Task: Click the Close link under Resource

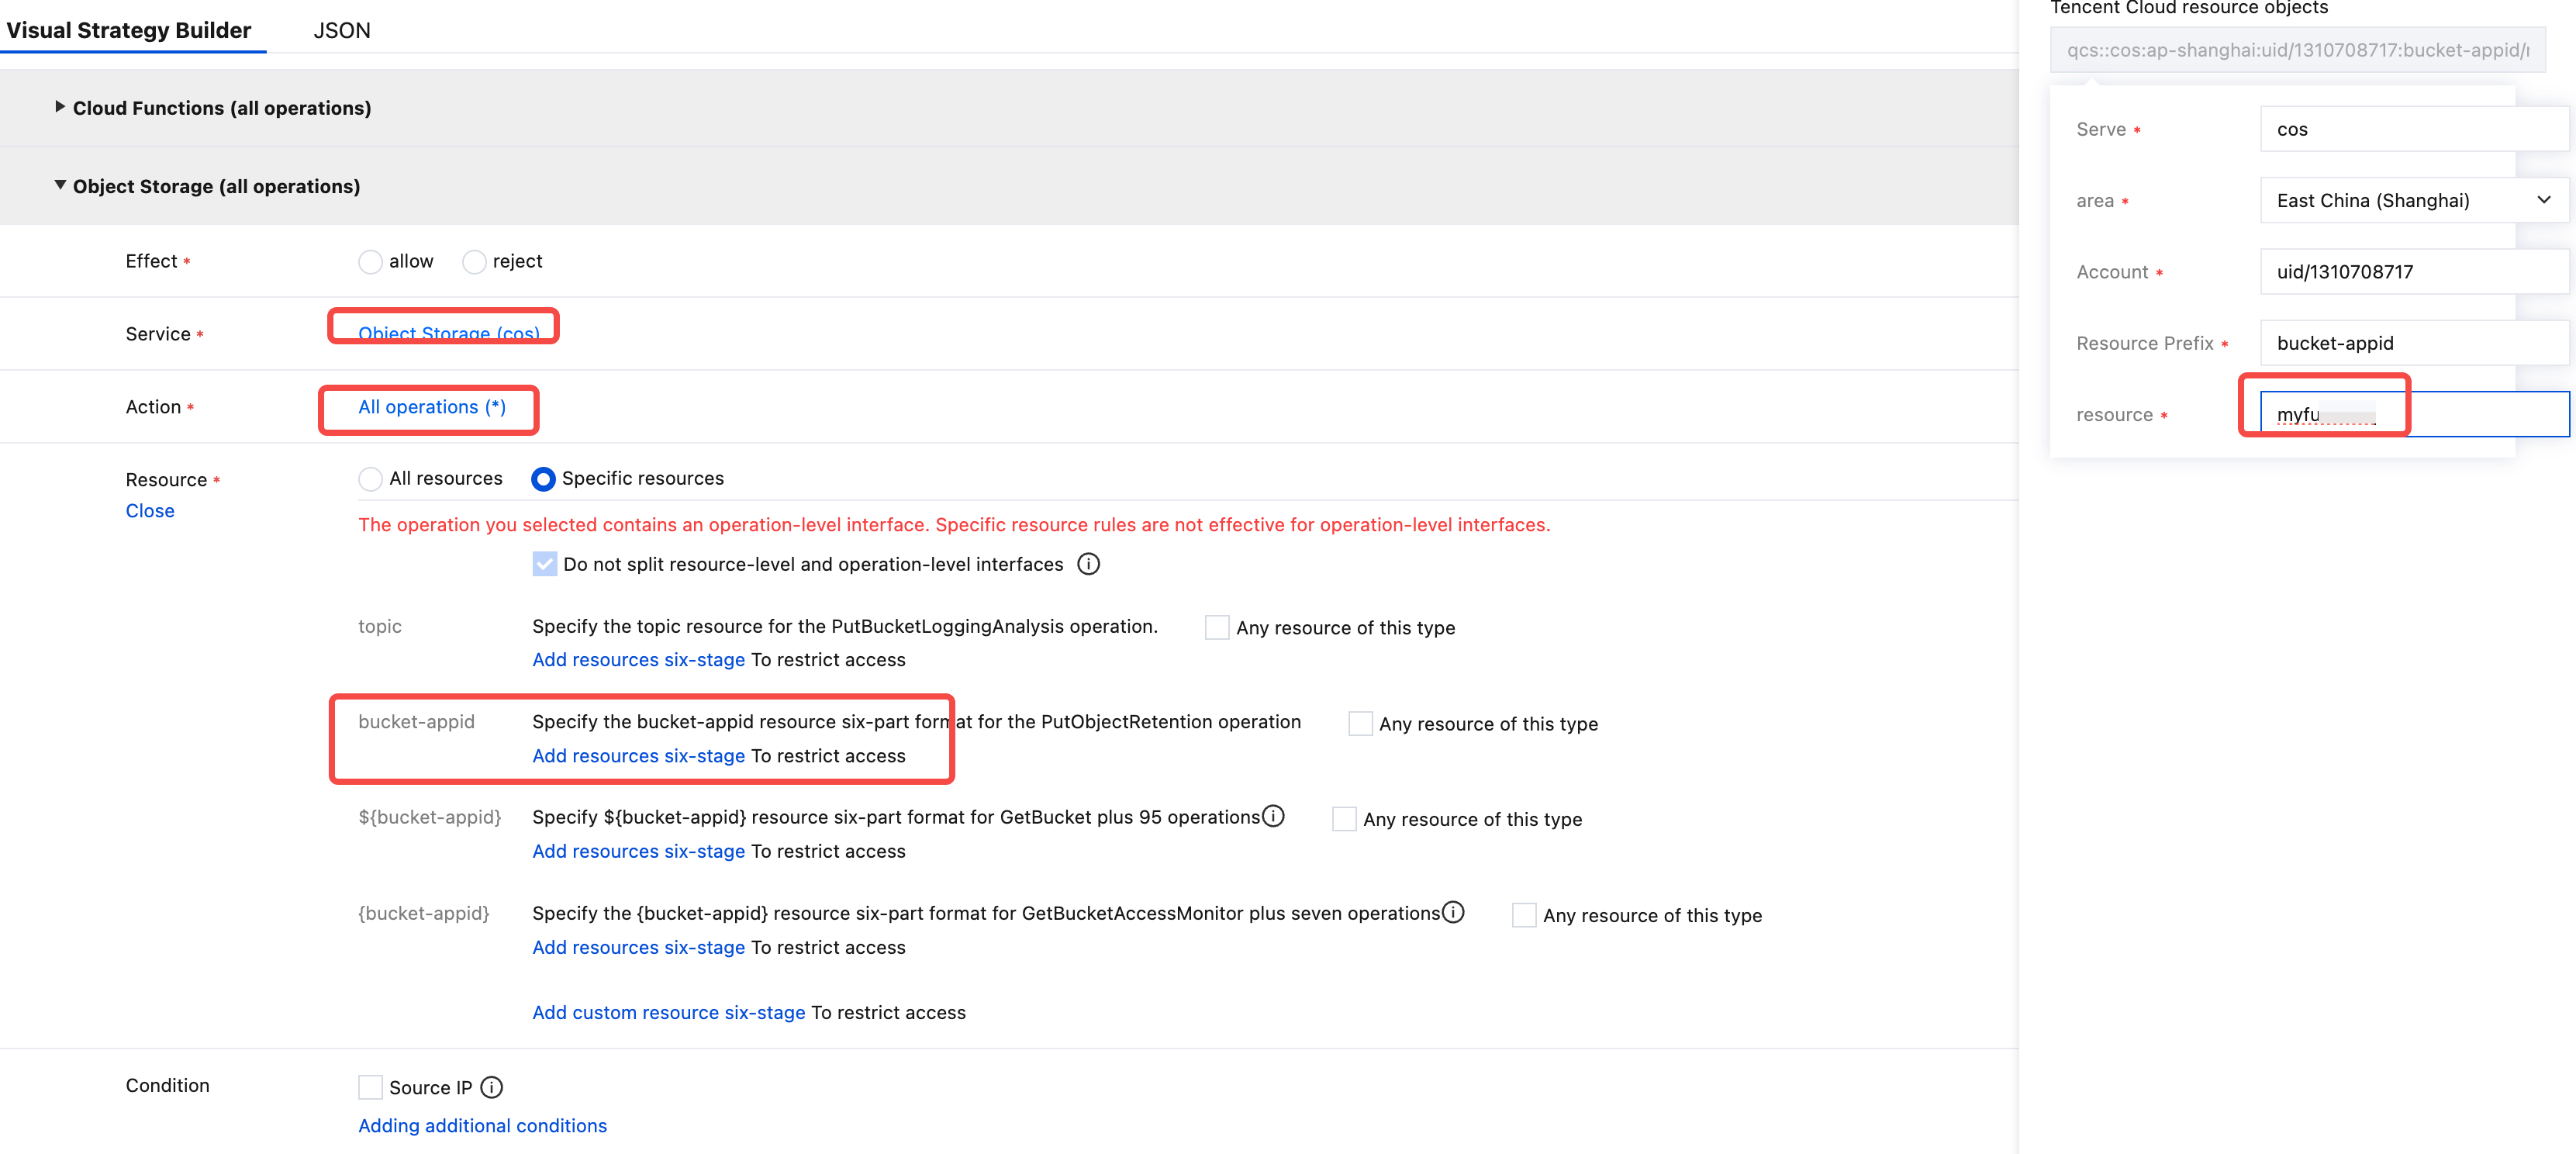Action: pyautogui.click(x=150, y=510)
